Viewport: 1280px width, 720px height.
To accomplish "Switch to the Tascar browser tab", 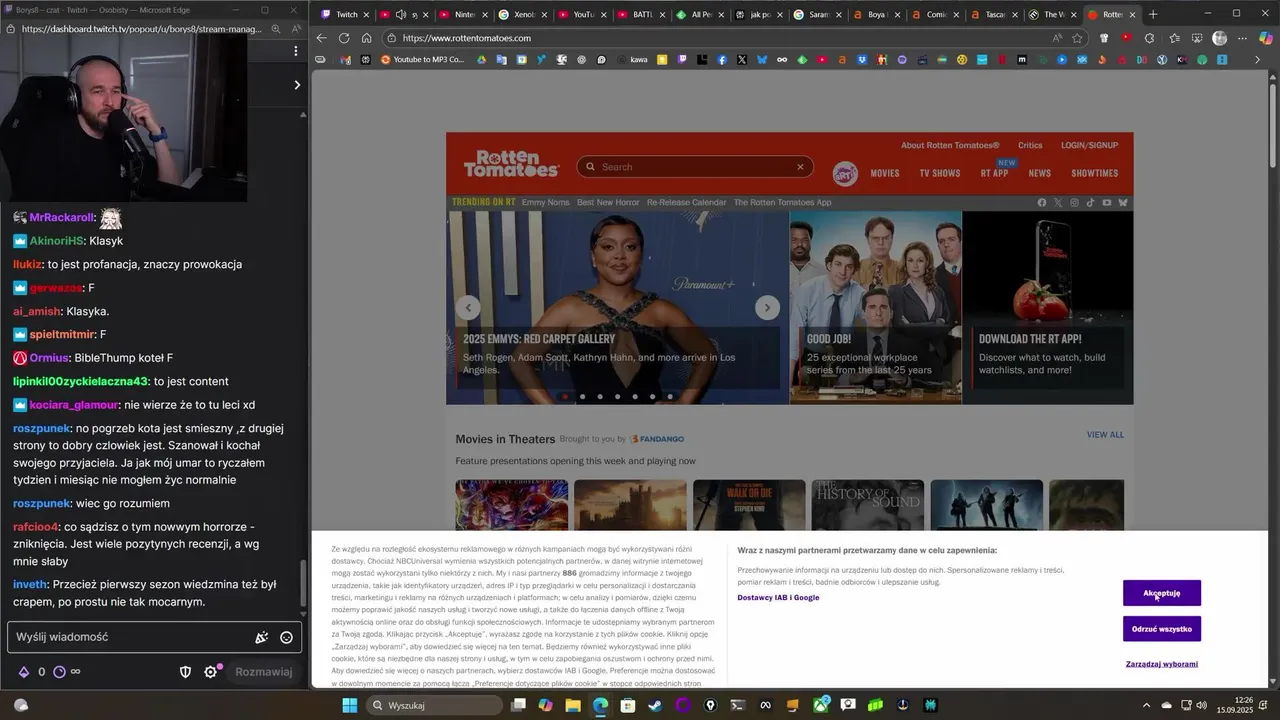I will (x=994, y=14).
